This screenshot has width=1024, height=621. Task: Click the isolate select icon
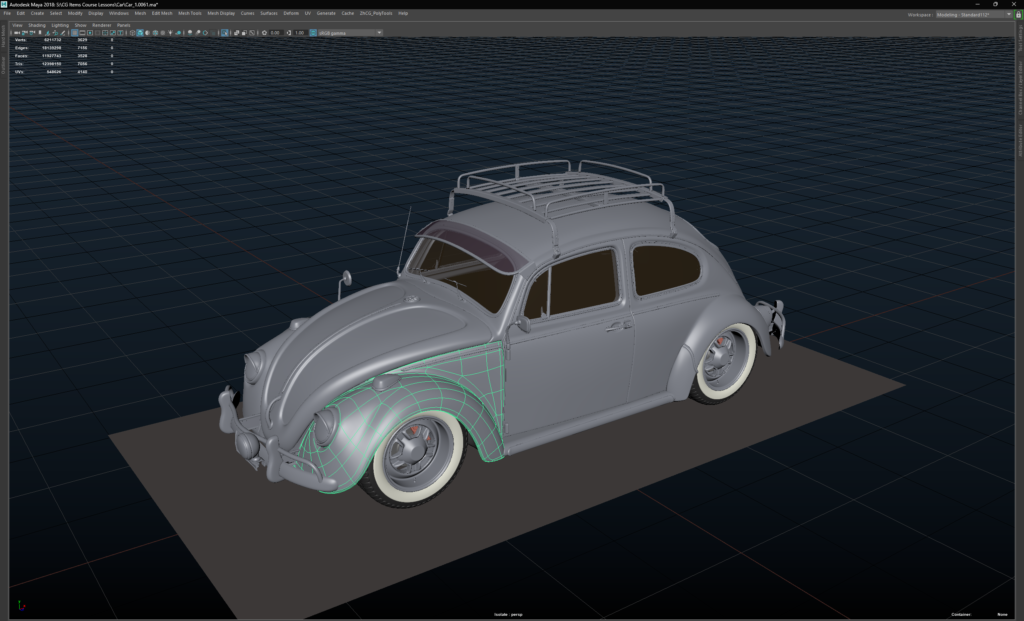[225, 32]
